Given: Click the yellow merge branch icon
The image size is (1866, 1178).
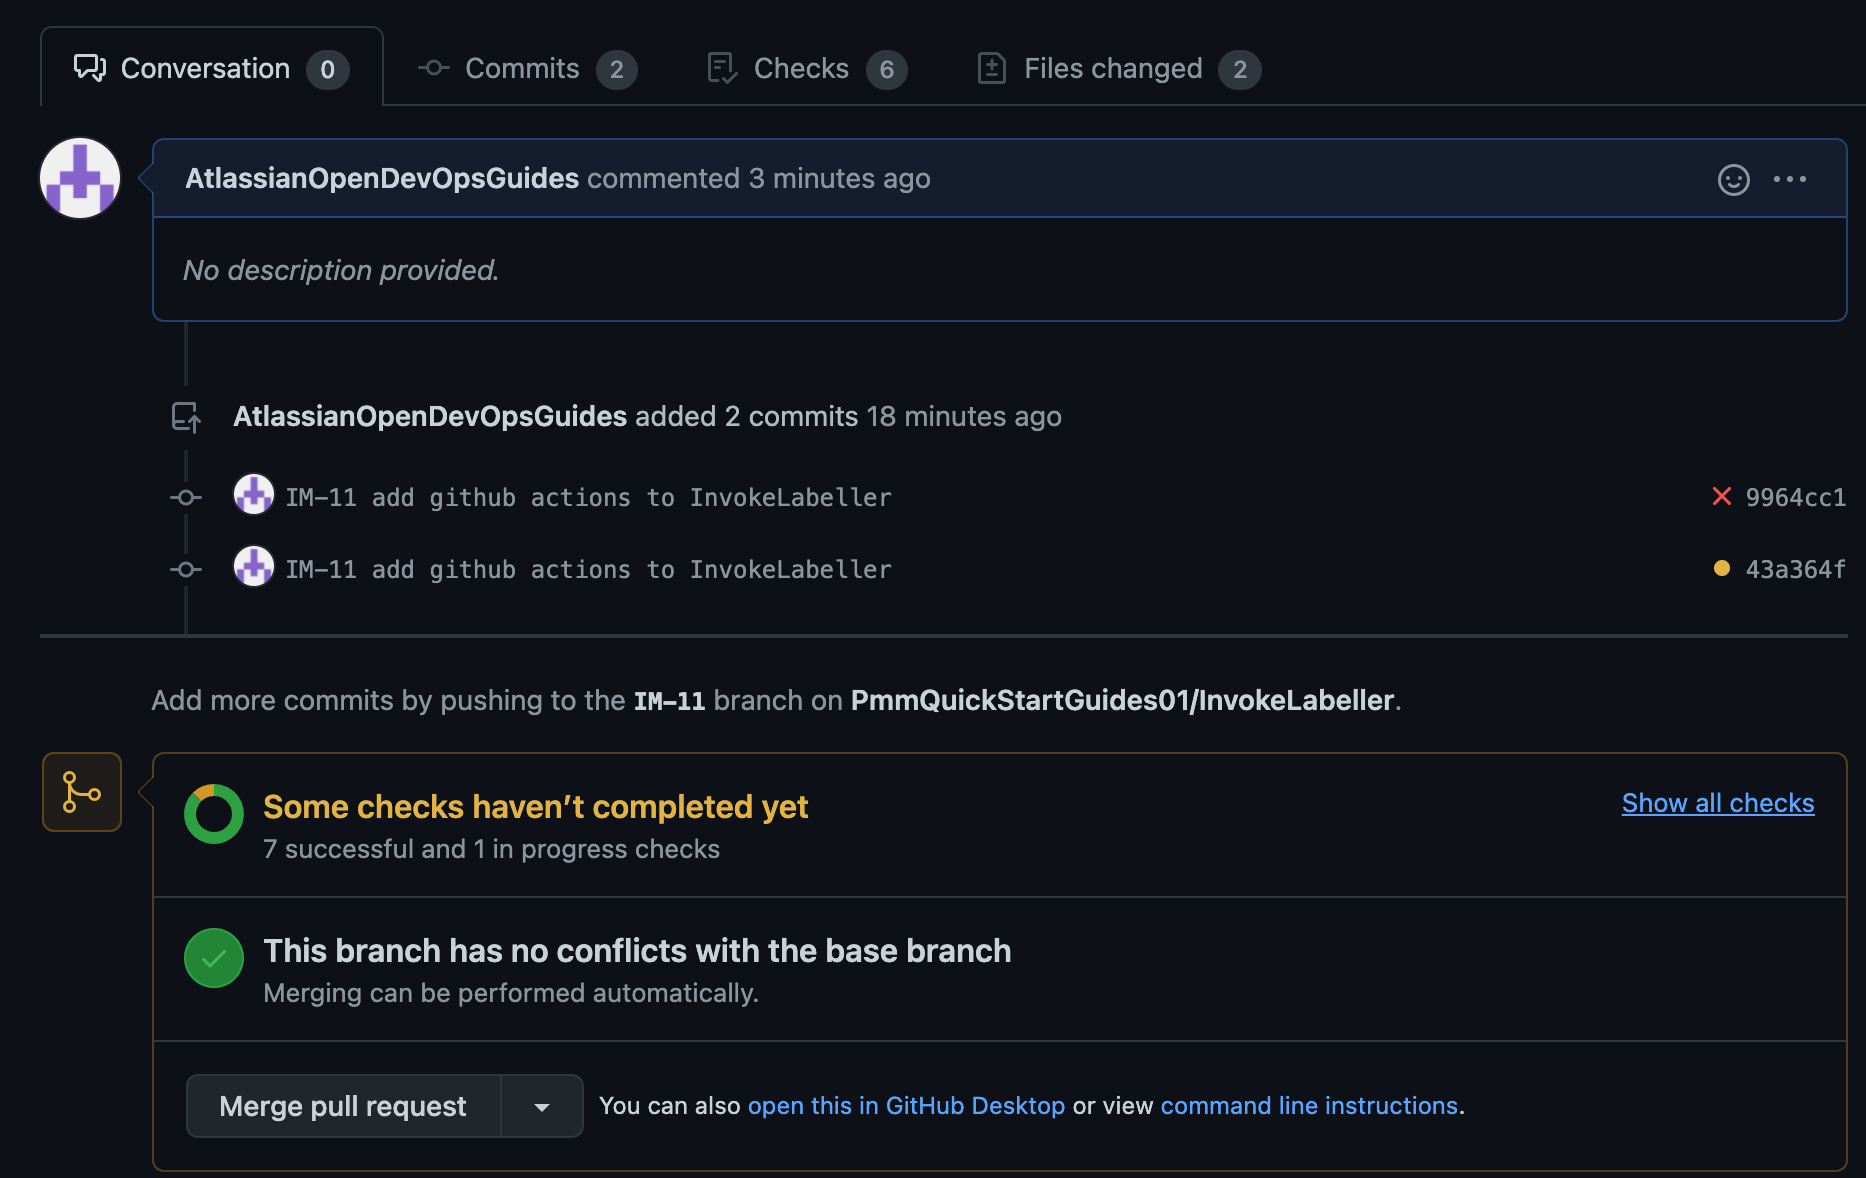Looking at the screenshot, I should pos(82,792).
